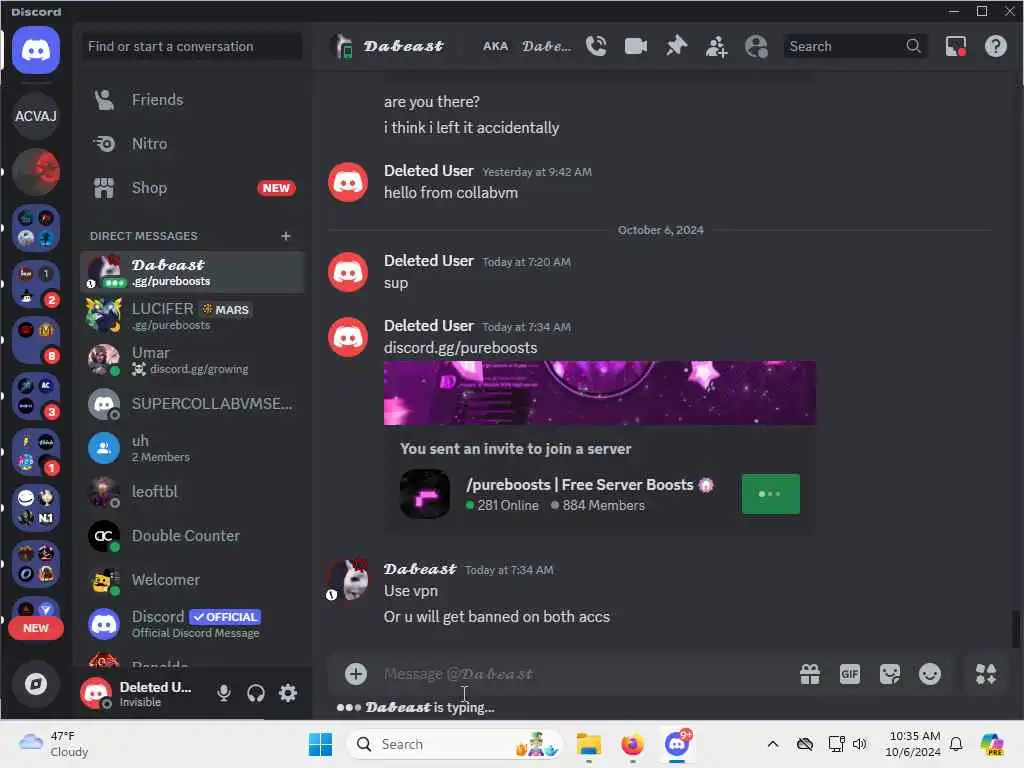Open server folder containing N1 icon

pos(36,508)
